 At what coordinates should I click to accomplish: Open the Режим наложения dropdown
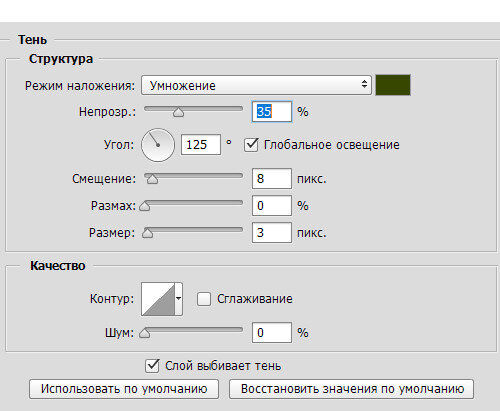point(256,85)
